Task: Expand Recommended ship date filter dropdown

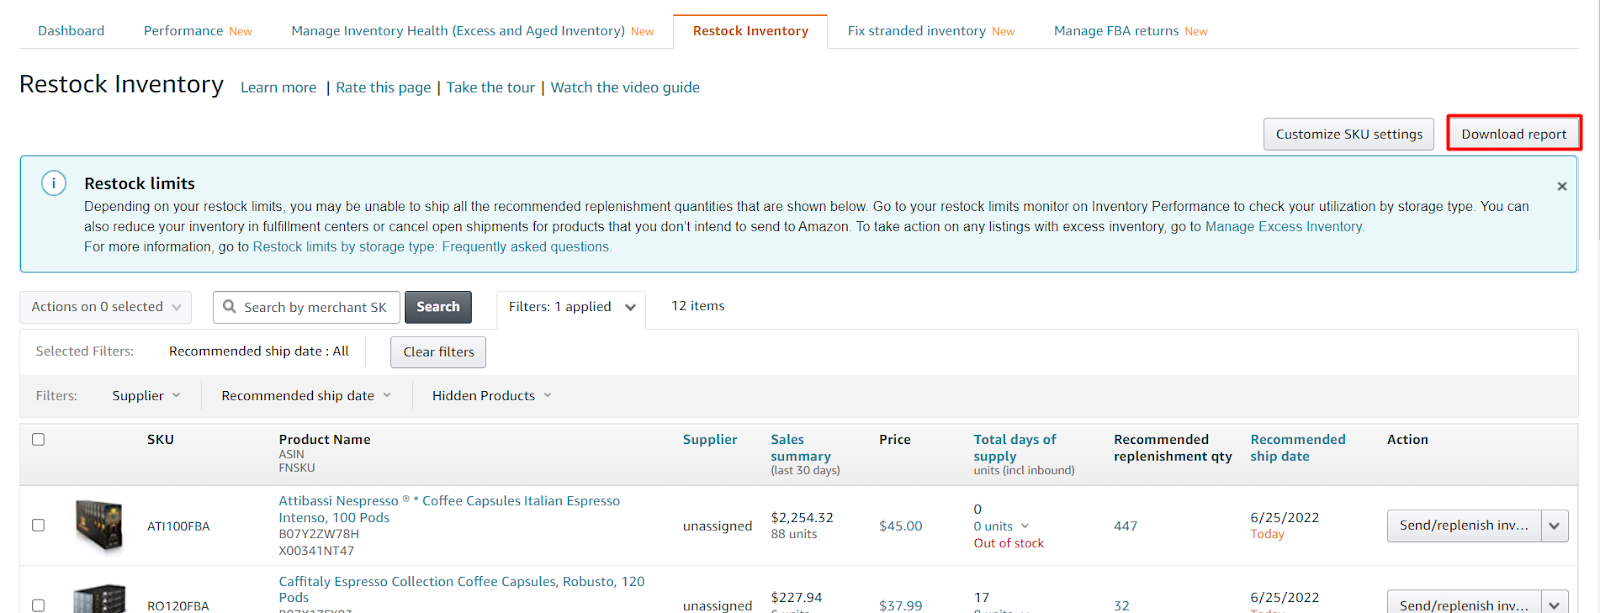Action: point(306,396)
